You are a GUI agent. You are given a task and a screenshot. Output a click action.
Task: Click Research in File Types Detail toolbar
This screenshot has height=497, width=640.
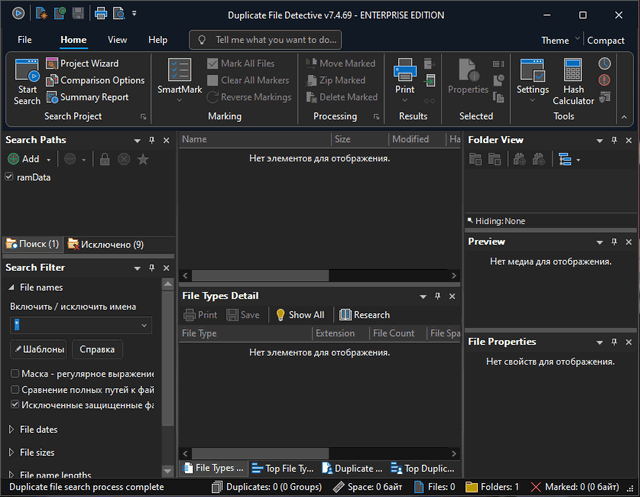coord(364,315)
